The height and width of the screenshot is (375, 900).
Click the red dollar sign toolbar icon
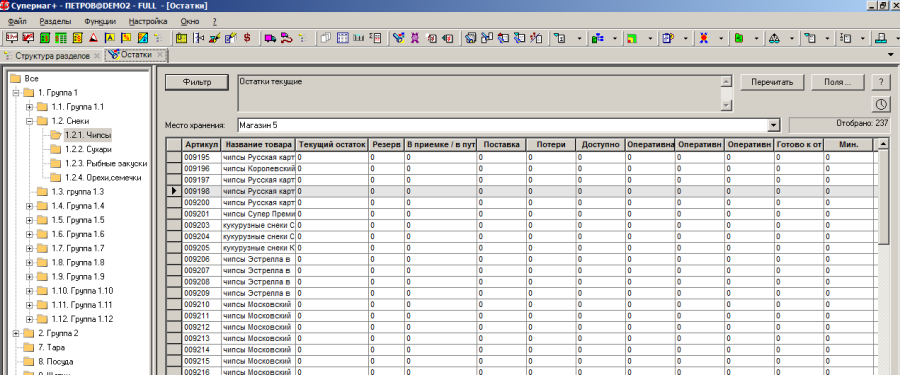point(247,38)
